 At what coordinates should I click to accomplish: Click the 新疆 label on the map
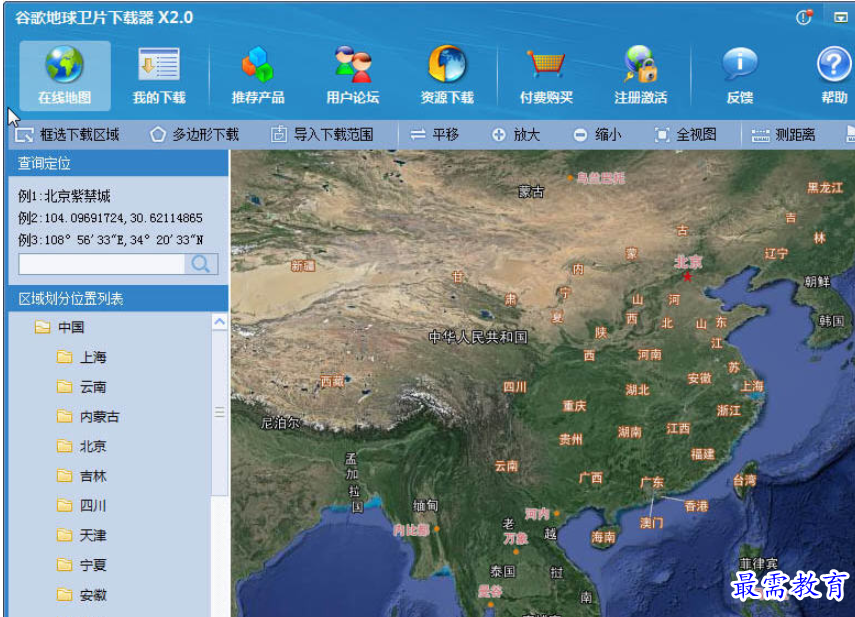coord(303,266)
